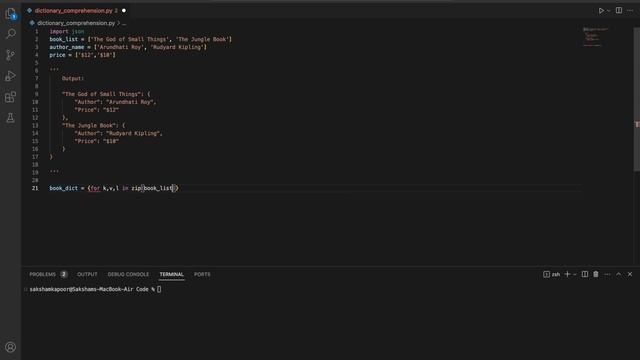Click the "Author": "Rudyard Kipling" line
The height and width of the screenshot is (360, 640).
tap(118, 133)
